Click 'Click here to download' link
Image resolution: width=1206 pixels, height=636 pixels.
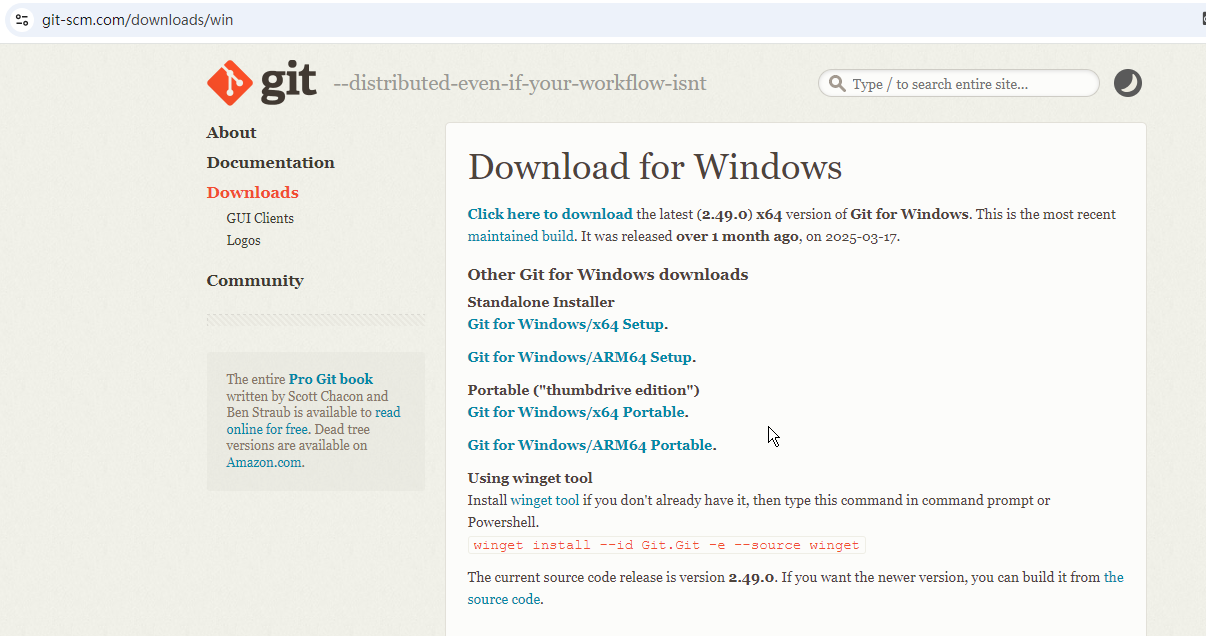[x=550, y=214]
